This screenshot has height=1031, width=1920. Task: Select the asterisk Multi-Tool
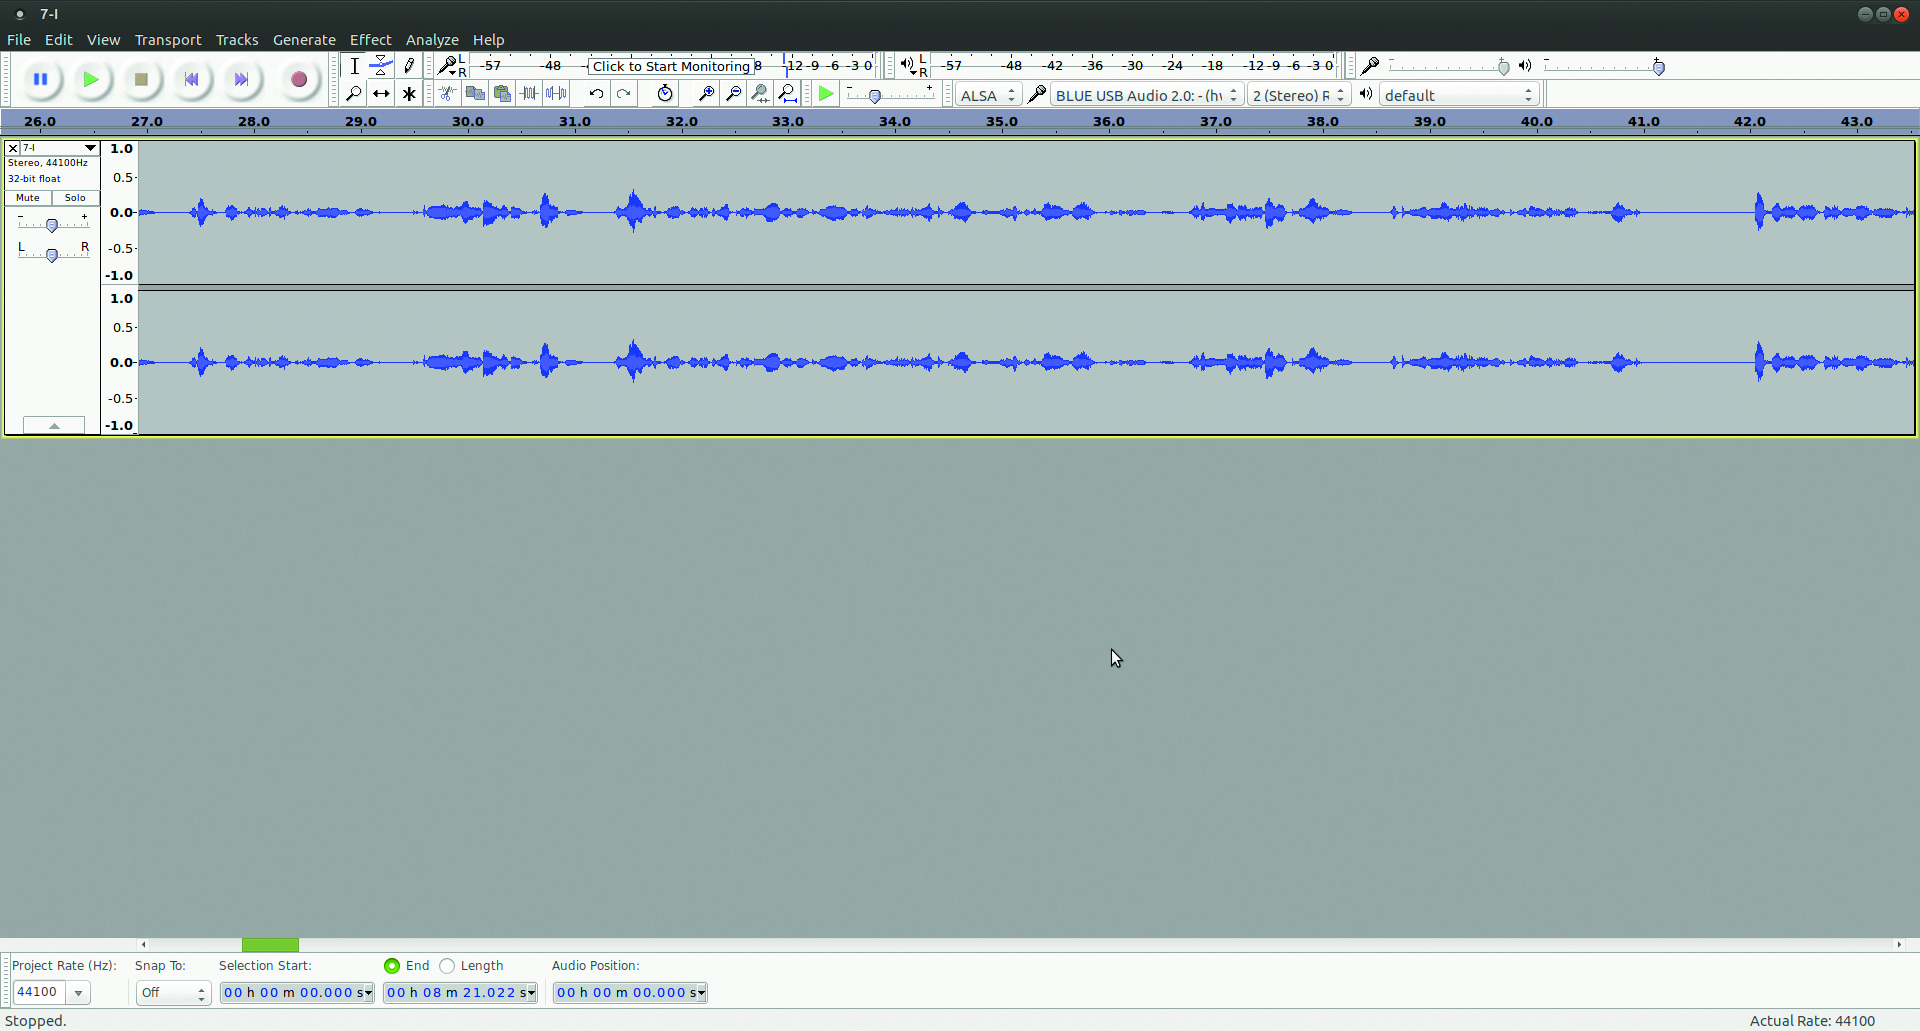409,94
